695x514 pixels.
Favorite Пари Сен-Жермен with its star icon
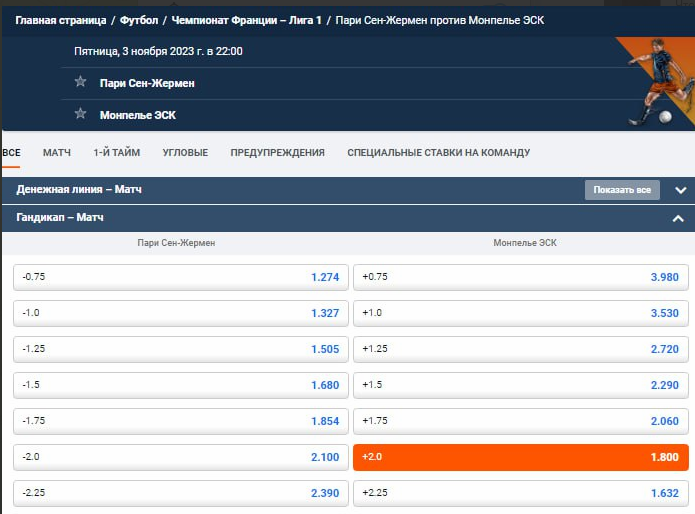[80, 82]
